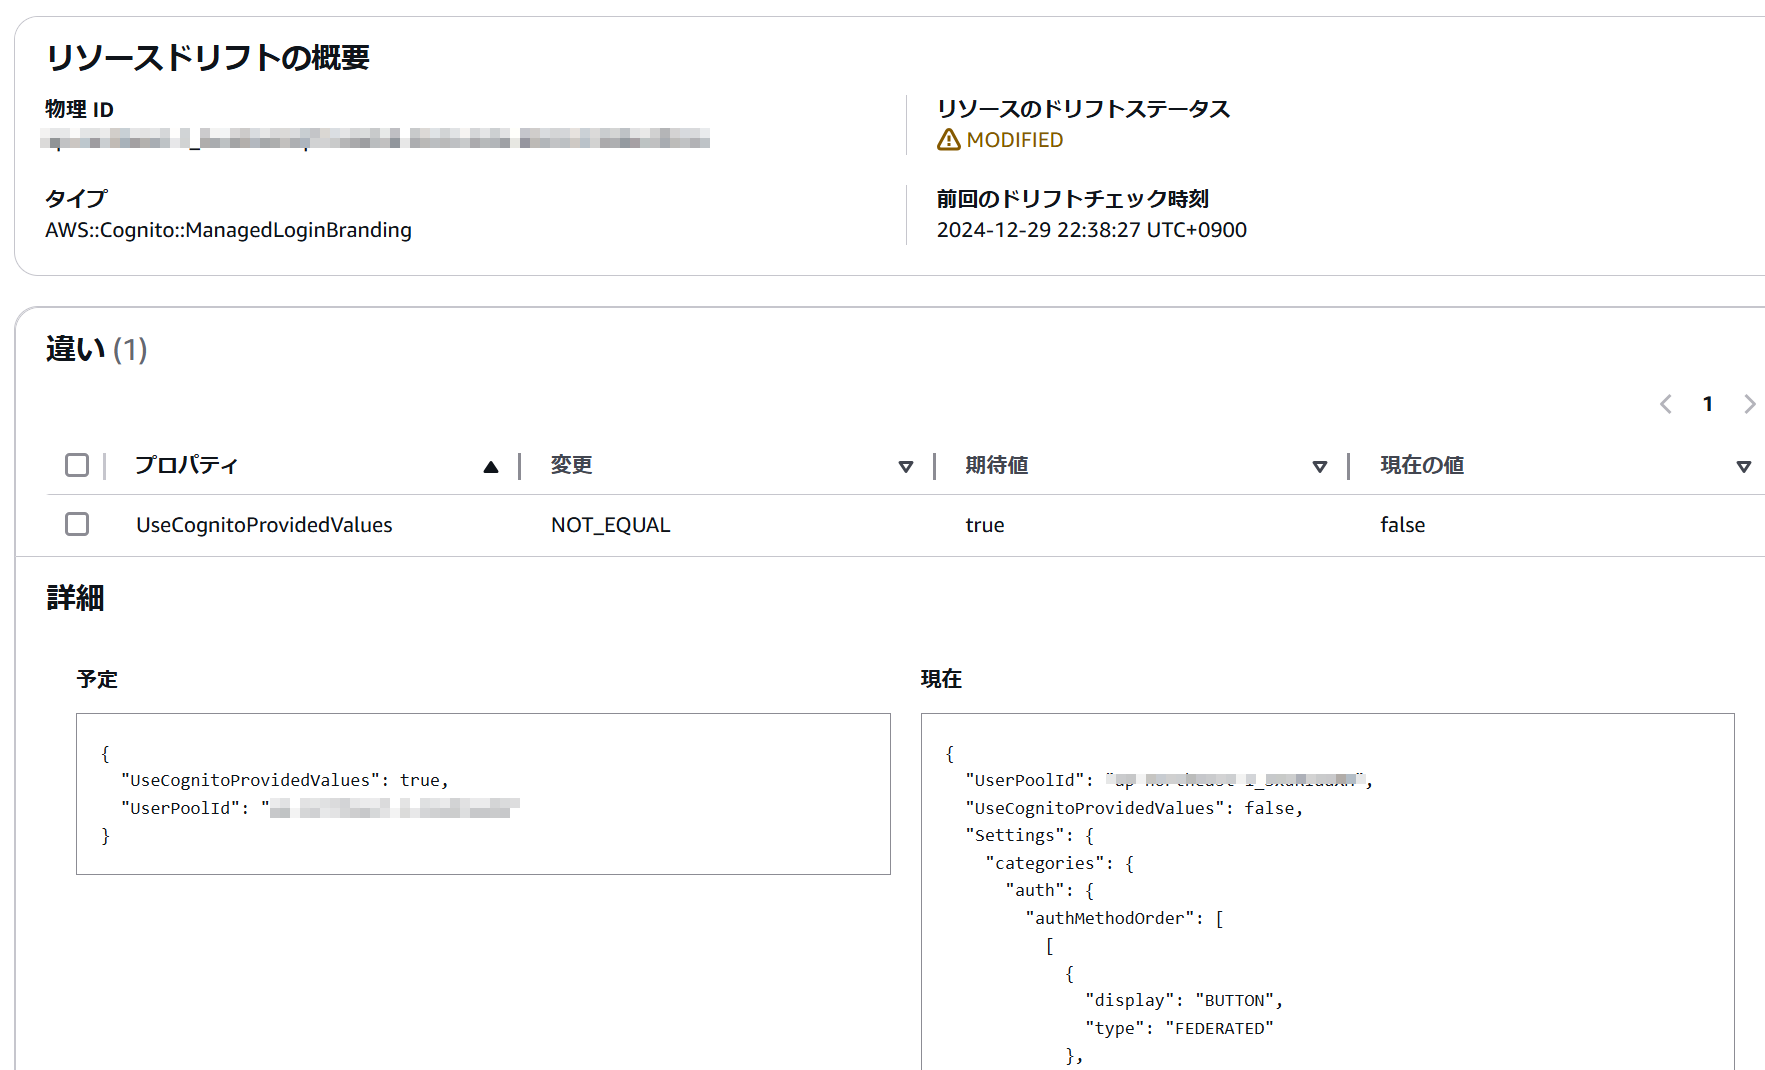Go to previous page using left chevron
Screen dimensions: 1765x1070
(x=1665, y=404)
